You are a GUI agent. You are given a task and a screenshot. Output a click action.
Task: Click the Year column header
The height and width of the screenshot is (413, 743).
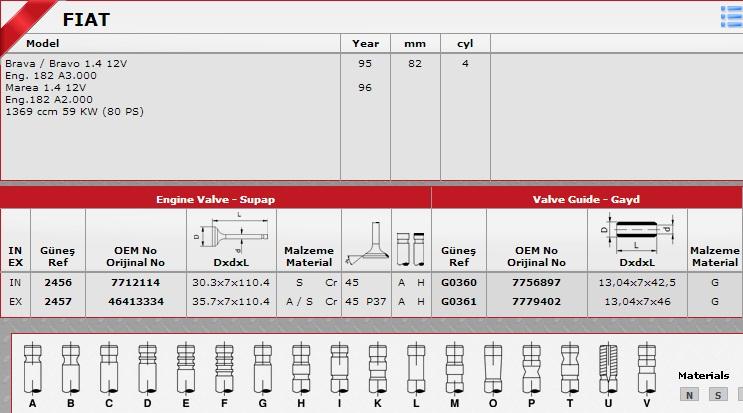pyautogui.click(x=365, y=44)
